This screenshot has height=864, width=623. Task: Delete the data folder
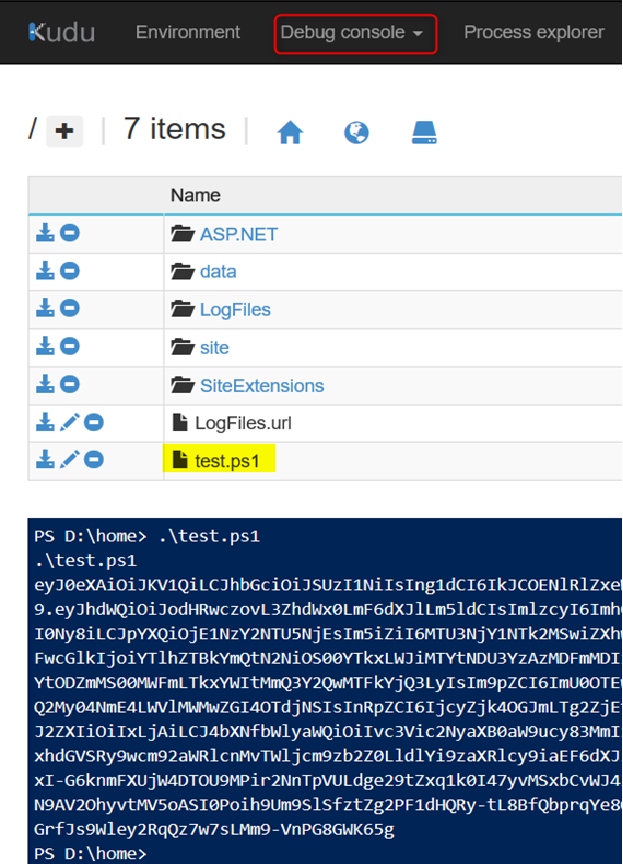69,271
